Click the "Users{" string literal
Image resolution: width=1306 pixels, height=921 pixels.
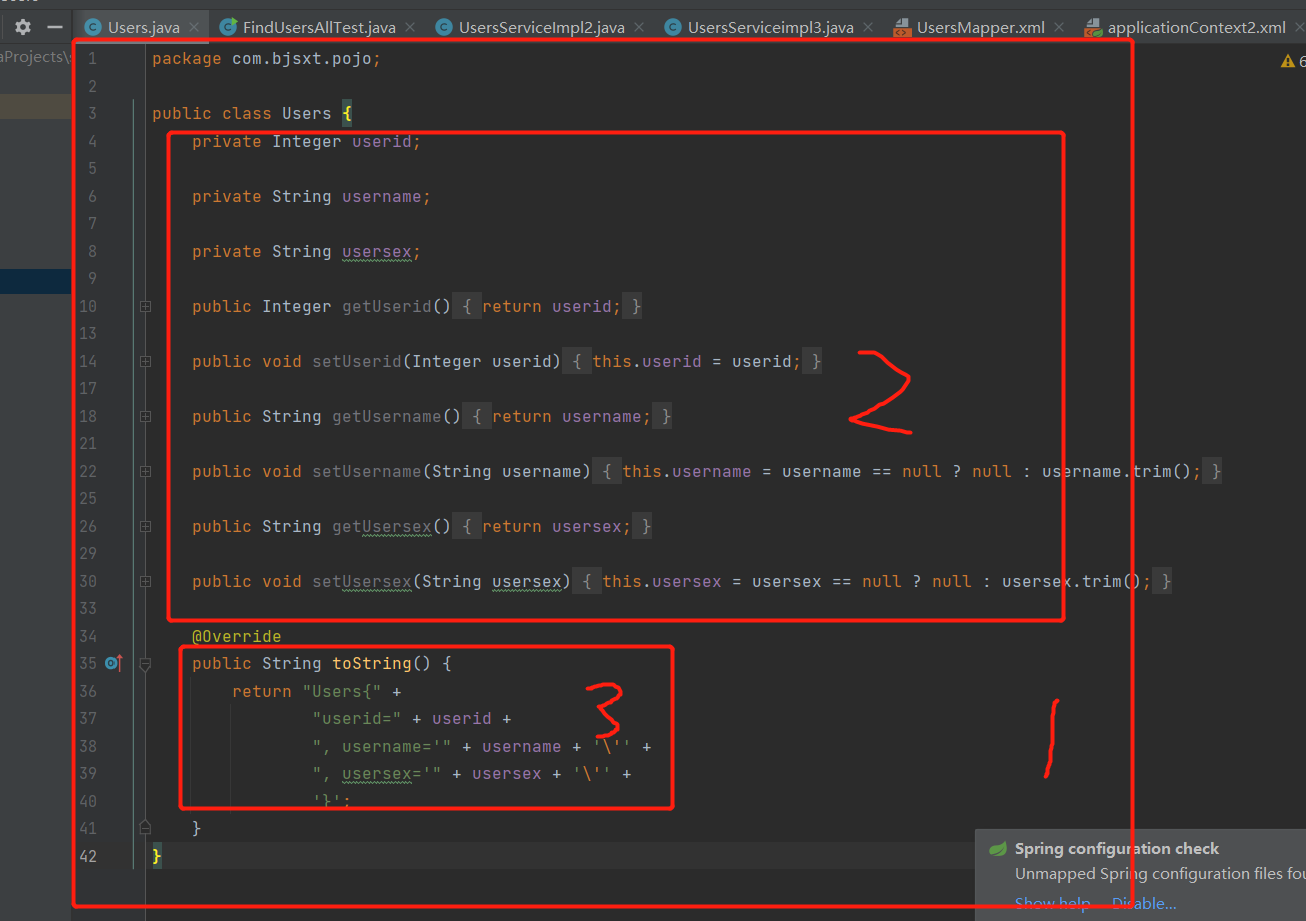pos(342,692)
